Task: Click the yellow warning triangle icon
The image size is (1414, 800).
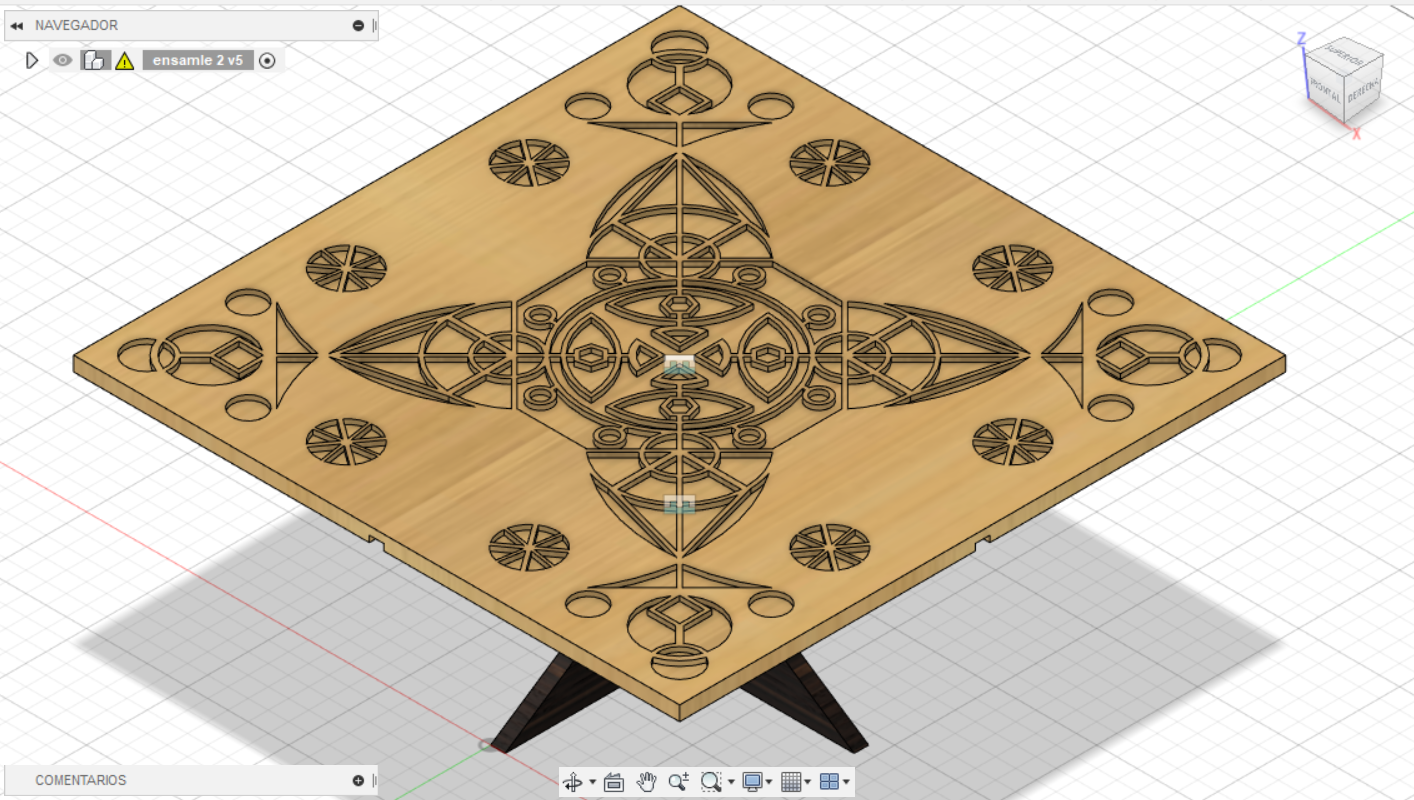Action: pos(124,61)
